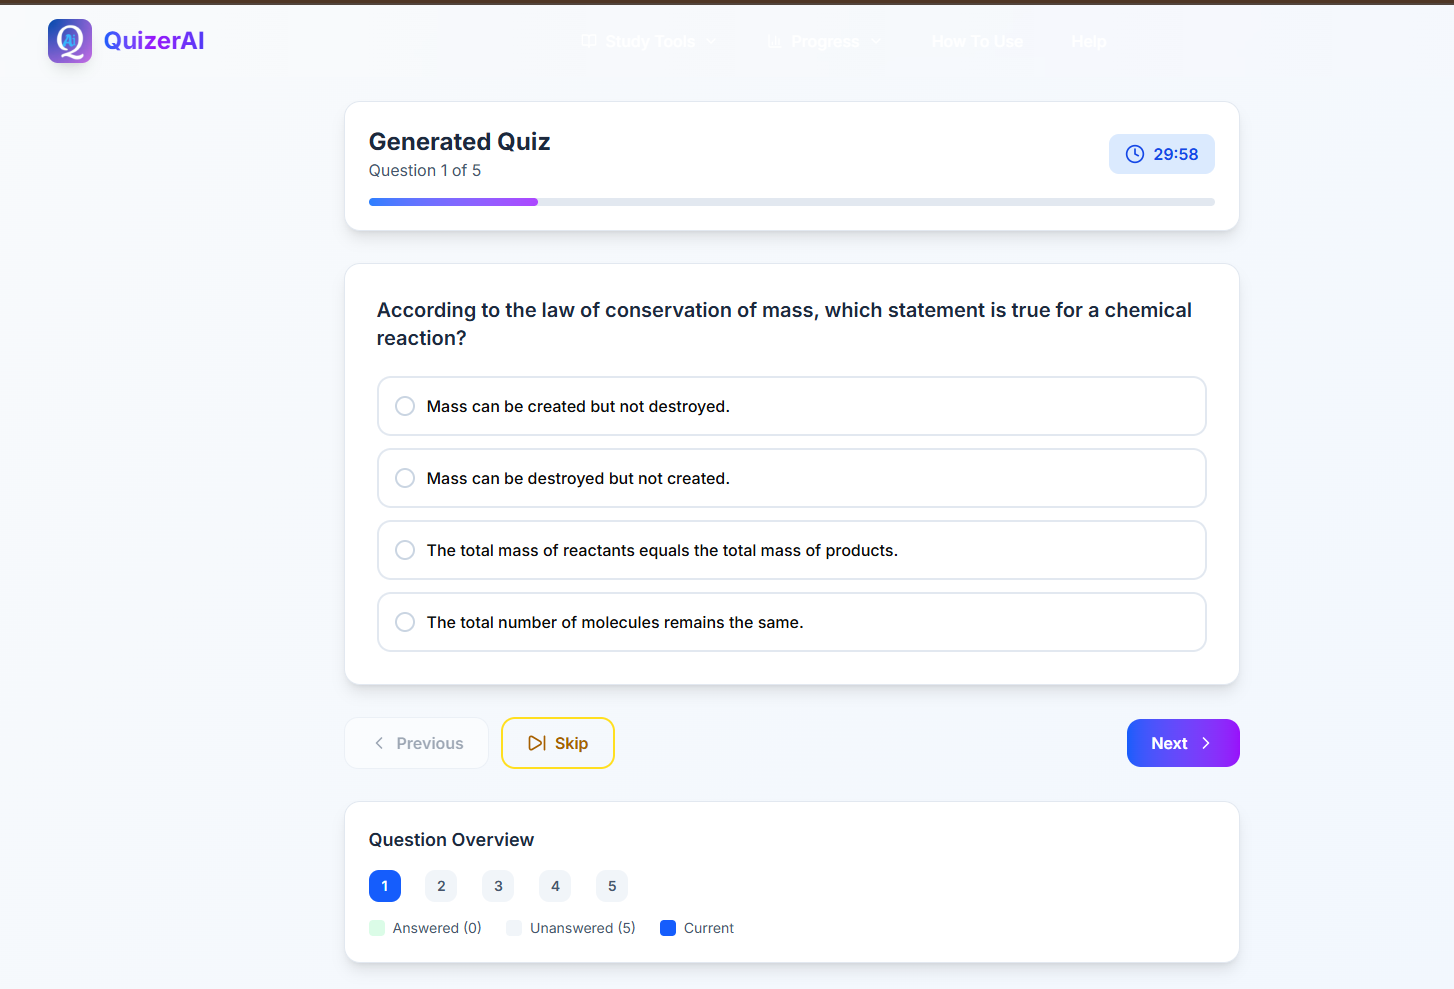Screen dimensions: 1454x989
Task: Choose 'total mass of reactants equals products' option
Action: point(792,550)
